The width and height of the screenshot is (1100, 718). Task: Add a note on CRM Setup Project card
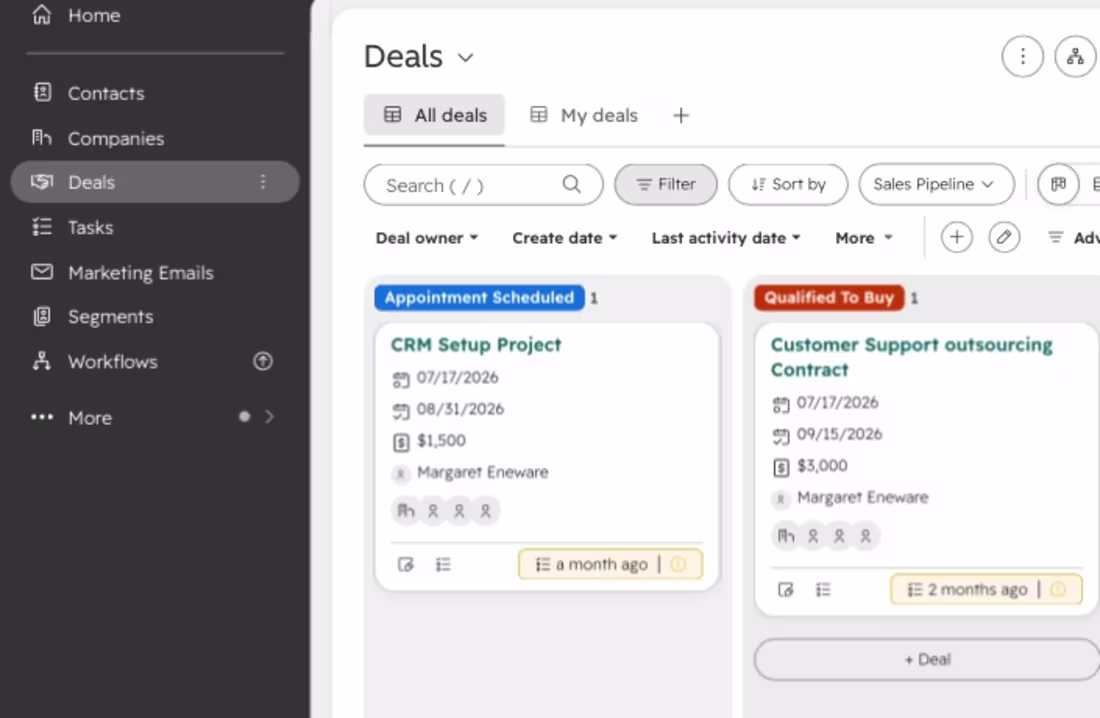pyautogui.click(x=405, y=564)
